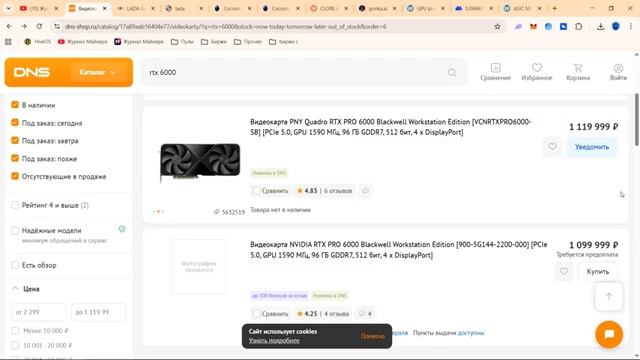Check Надёжные модели filter

(15, 231)
